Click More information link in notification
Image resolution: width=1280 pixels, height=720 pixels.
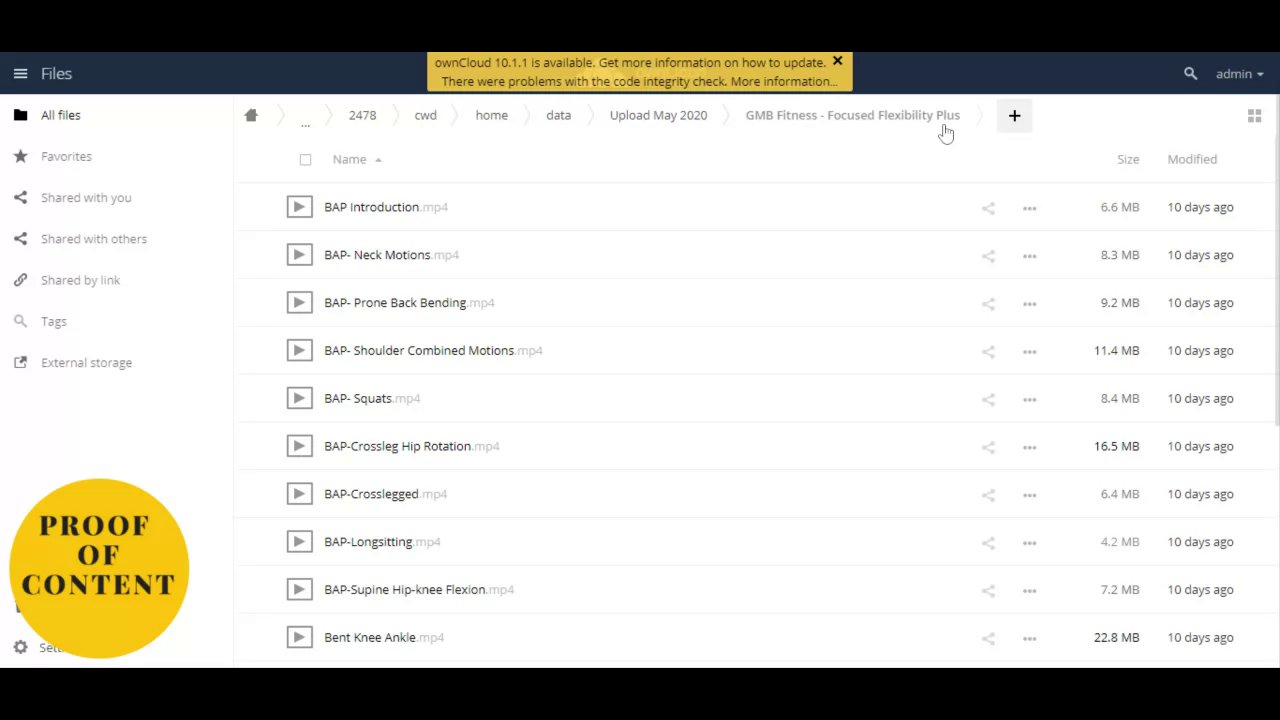point(783,82)
